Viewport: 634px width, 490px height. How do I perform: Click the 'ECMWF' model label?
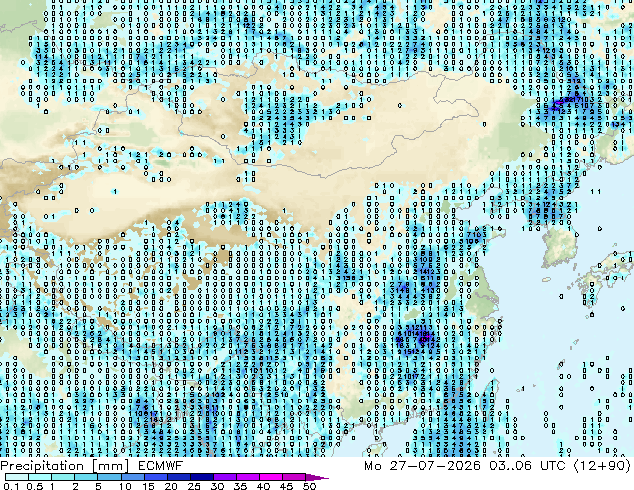[161, 466]
